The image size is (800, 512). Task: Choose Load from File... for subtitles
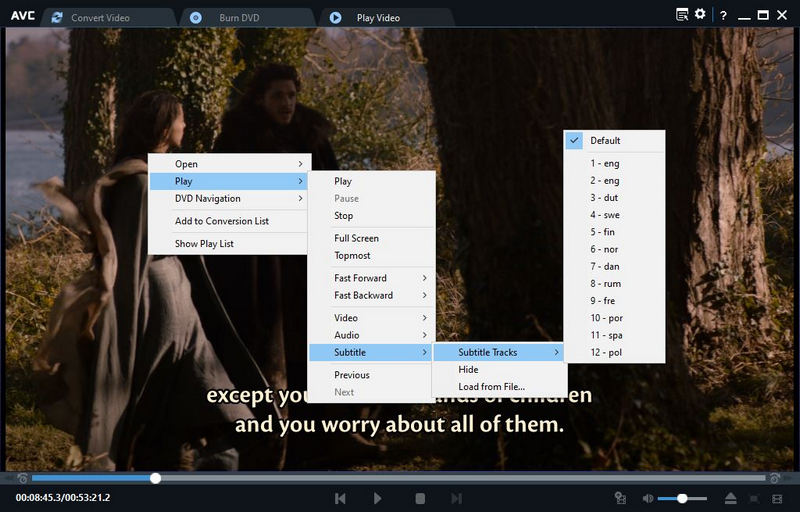(x=499, y=387)
